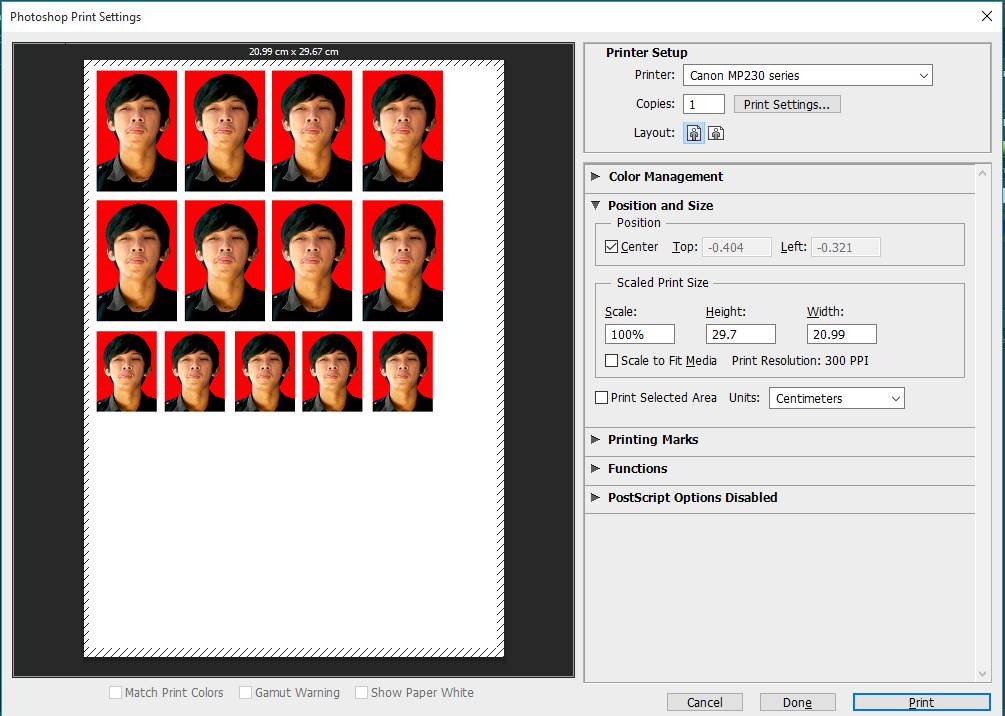Click the Cancel button
Screen dimensions: 1005x716
[x=704, y=703]
